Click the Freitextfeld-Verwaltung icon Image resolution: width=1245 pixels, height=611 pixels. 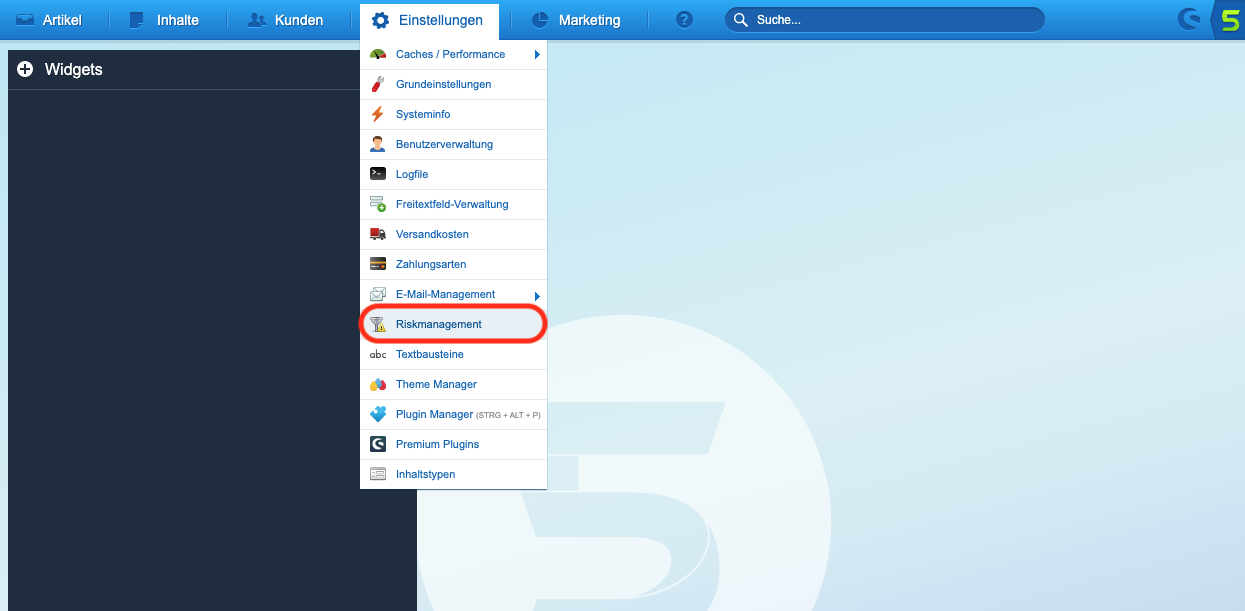[378, 204]
